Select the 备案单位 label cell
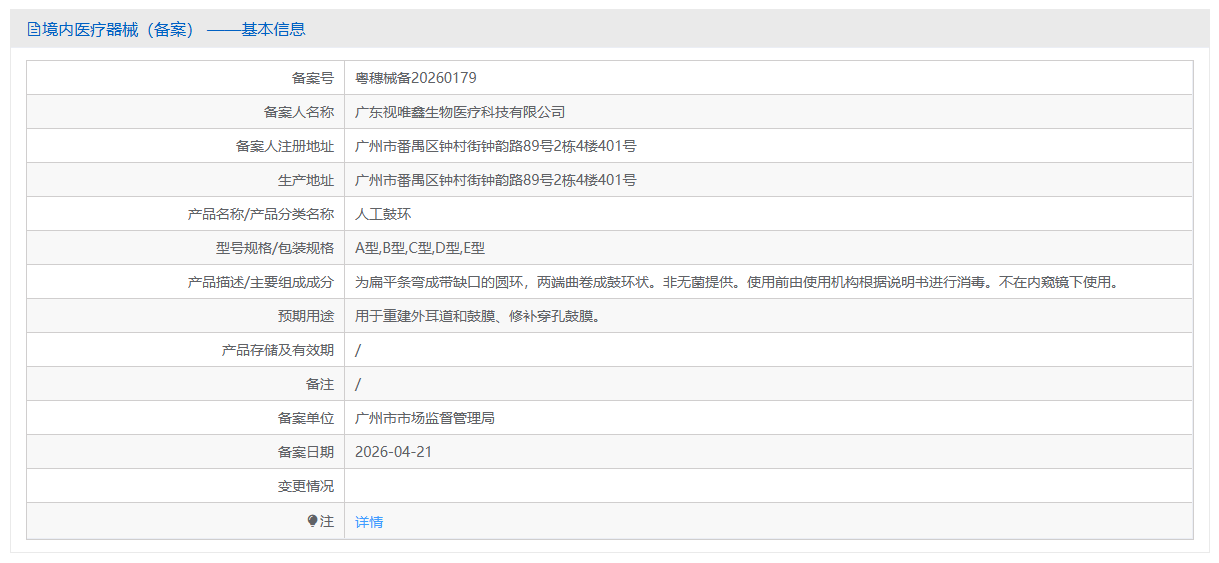The width and height of the screenshot is (1219, 563). (x=186, y=418)
